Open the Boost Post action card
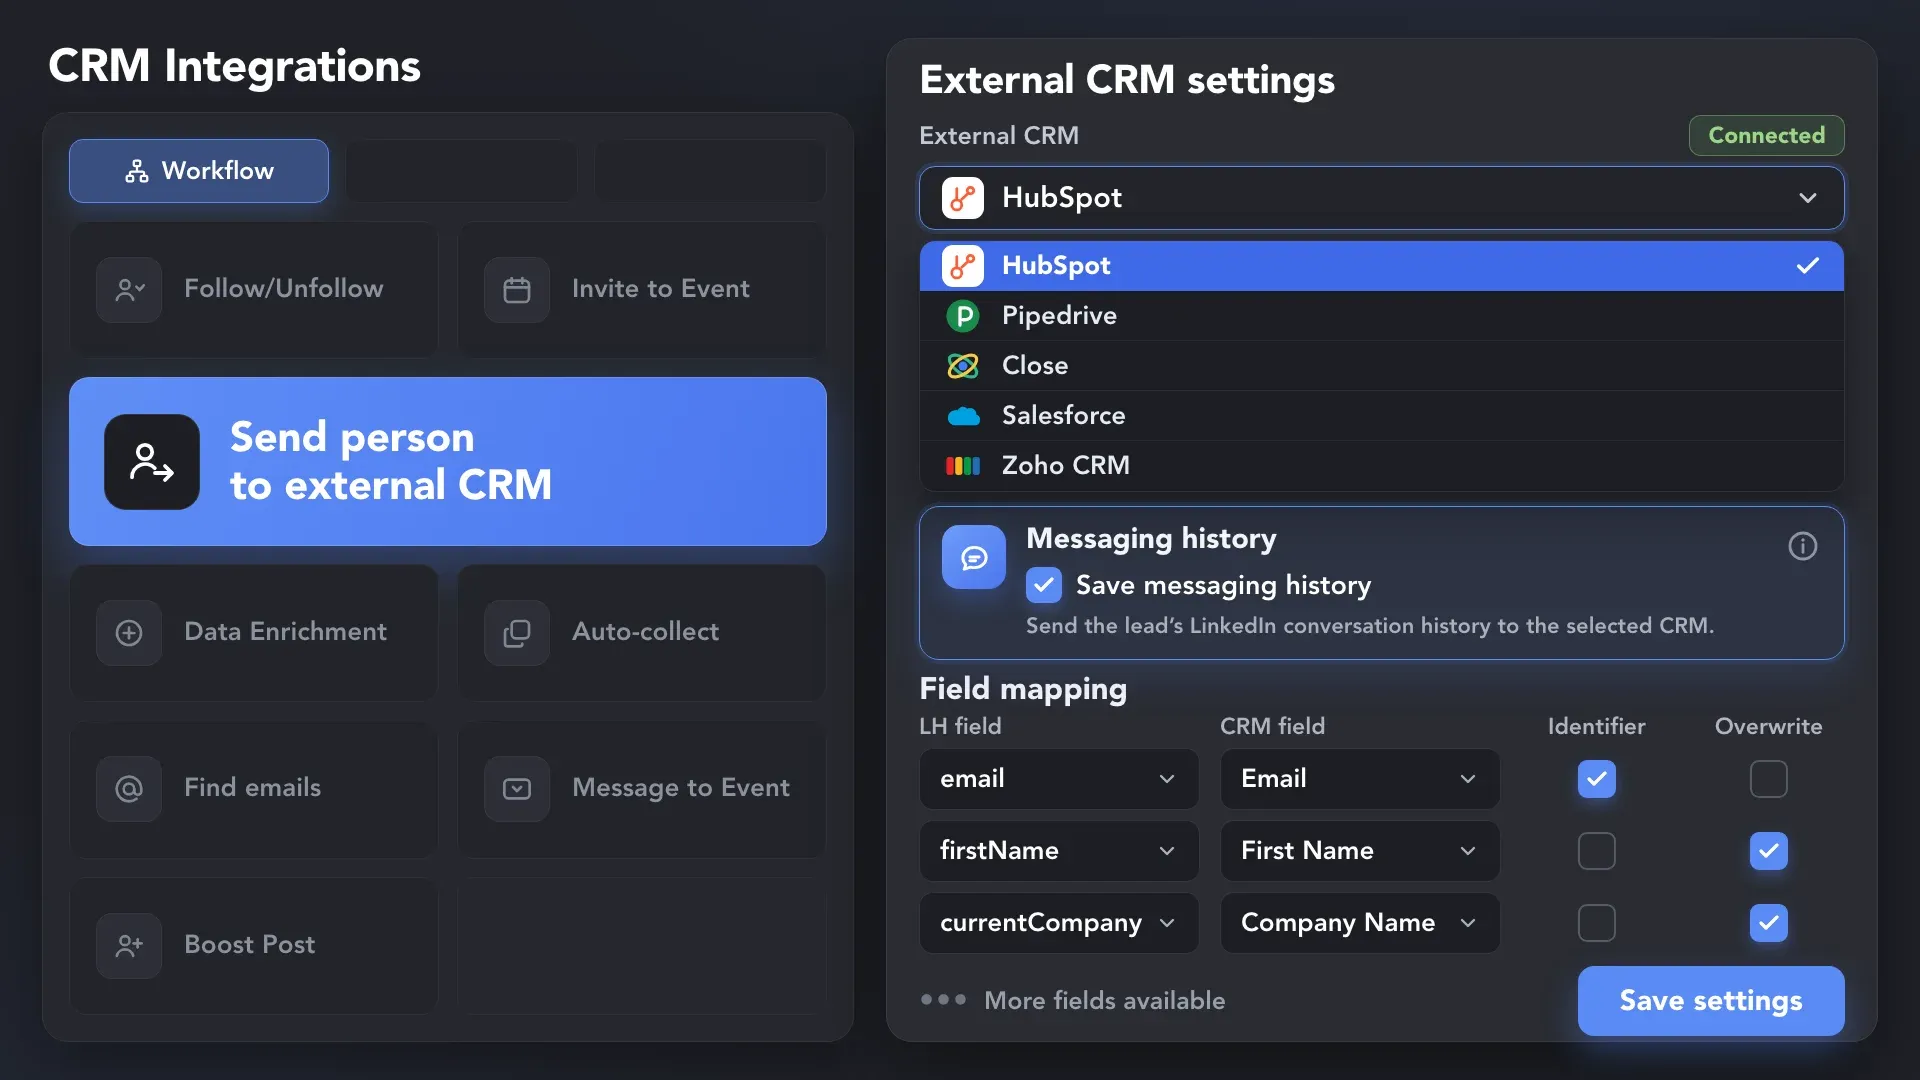 point(254,946)
